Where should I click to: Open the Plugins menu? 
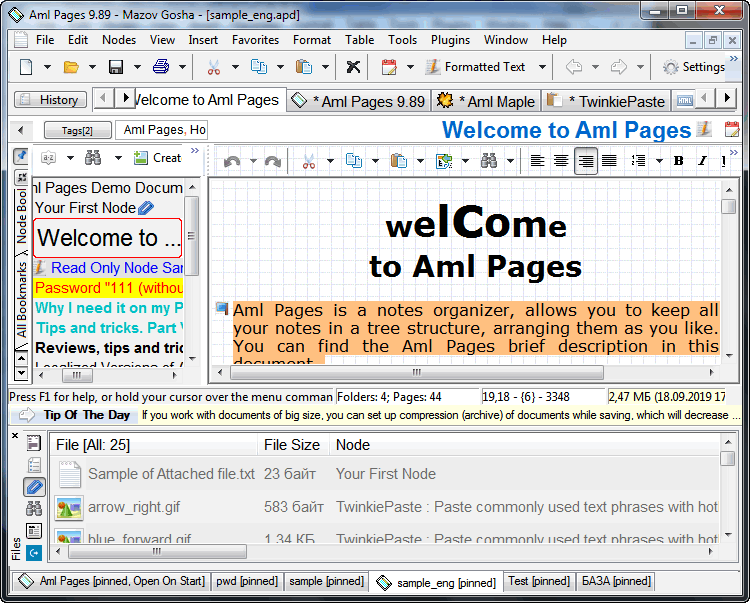[451, 40]
